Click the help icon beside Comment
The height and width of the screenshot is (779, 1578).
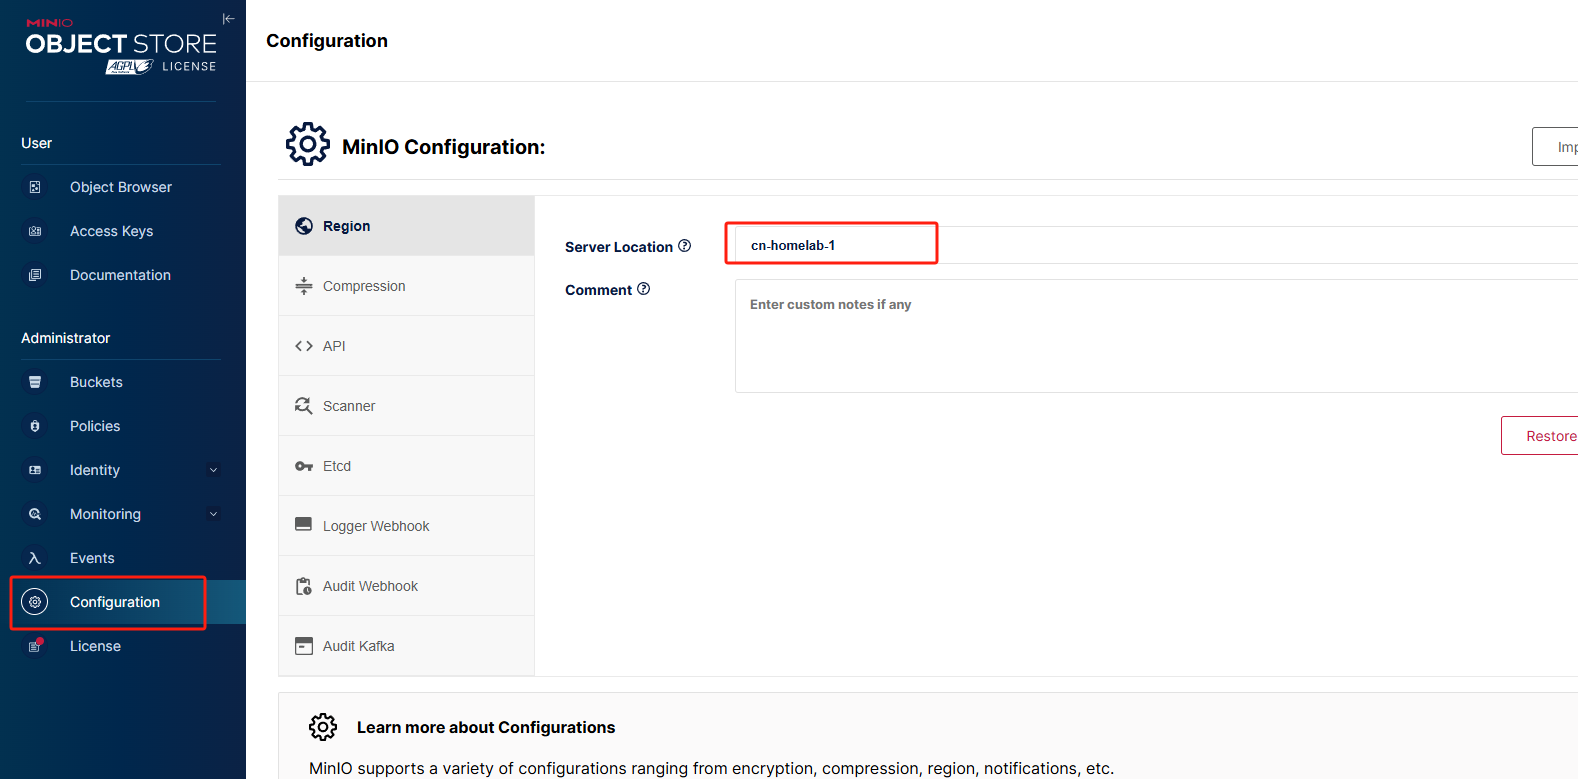tap(644, 289)
